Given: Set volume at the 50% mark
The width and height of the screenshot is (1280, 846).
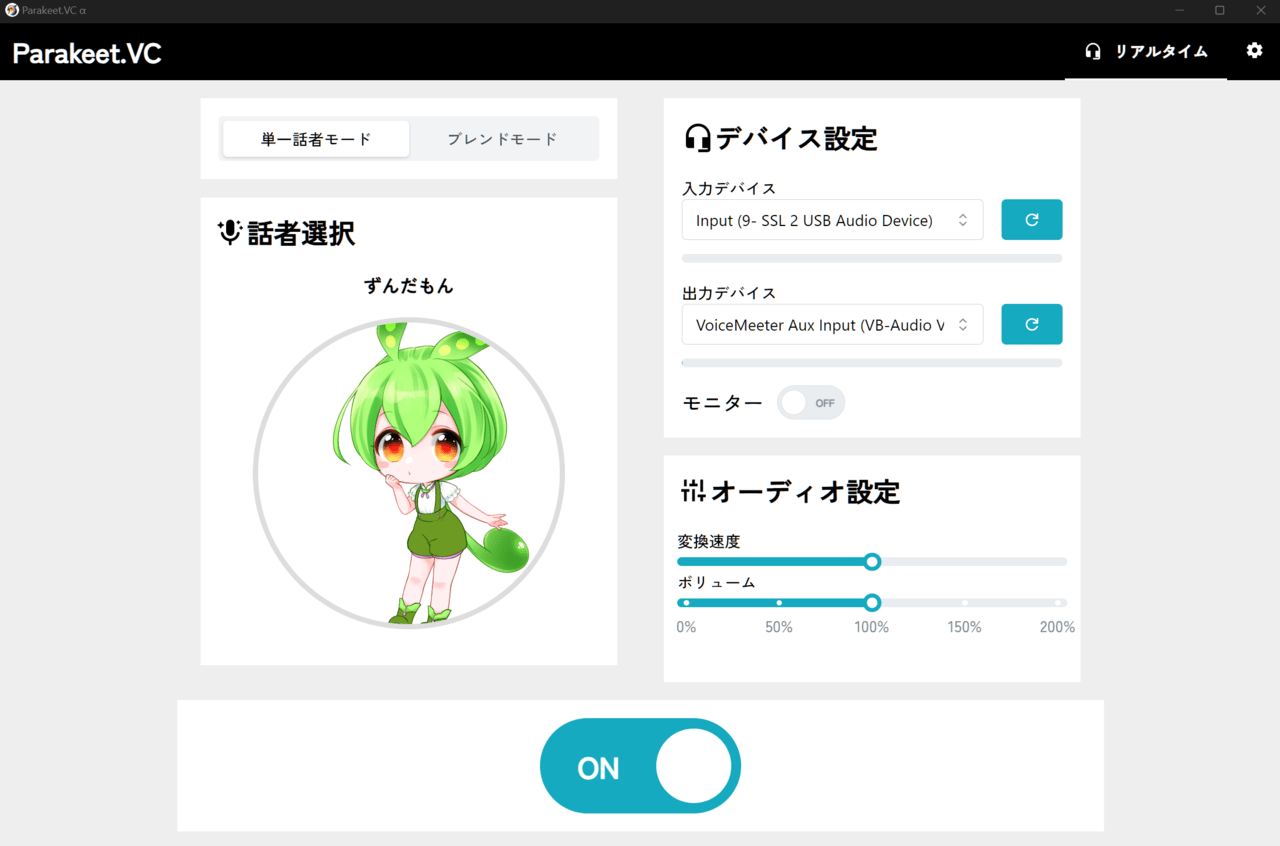Looking at the screenshot, I should click(x=779, y=602).
